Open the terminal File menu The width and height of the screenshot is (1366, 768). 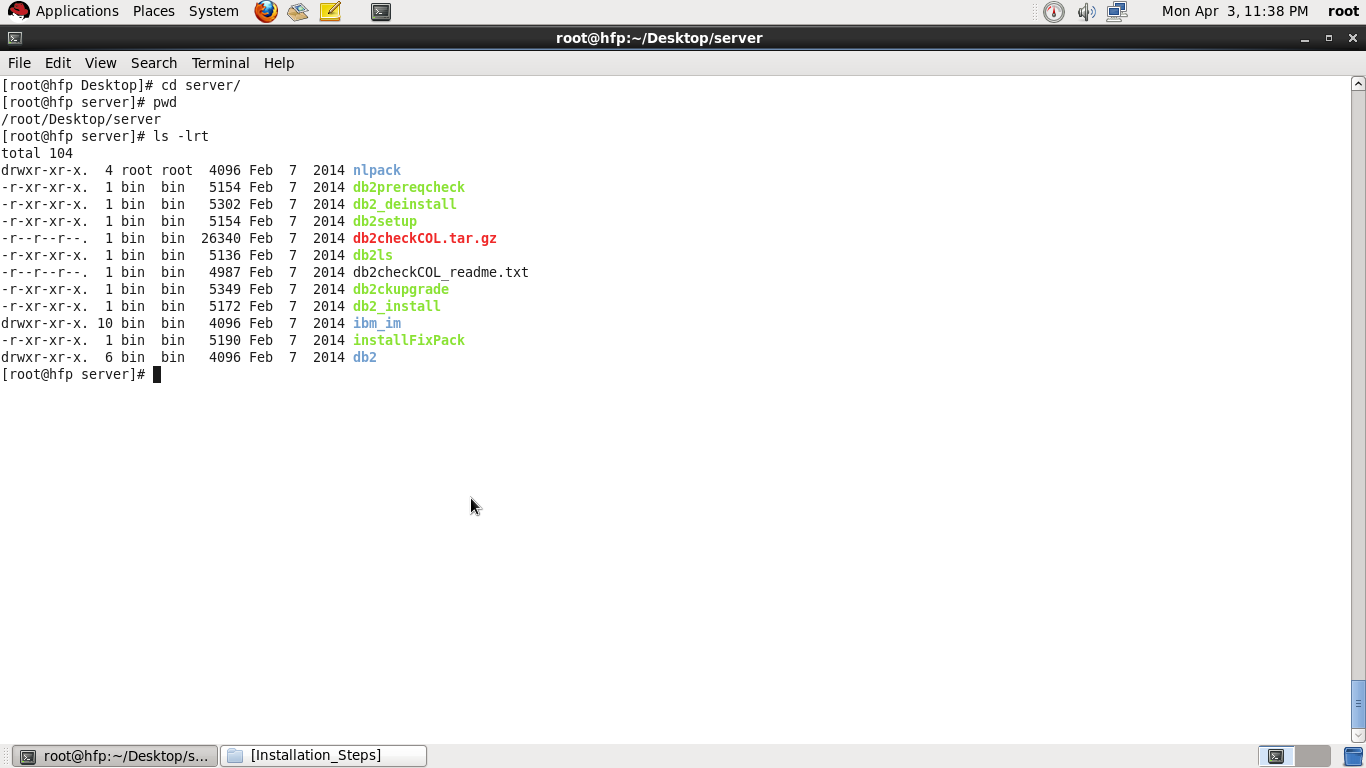(x=19, y=63)
